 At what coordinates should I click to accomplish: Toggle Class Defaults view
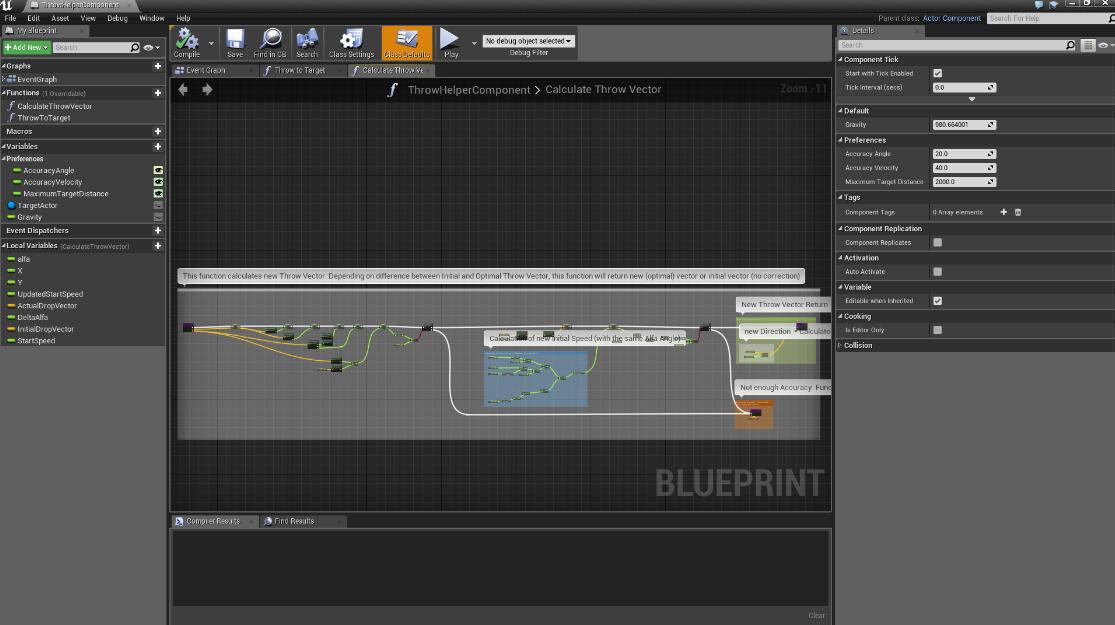[406, 42]
